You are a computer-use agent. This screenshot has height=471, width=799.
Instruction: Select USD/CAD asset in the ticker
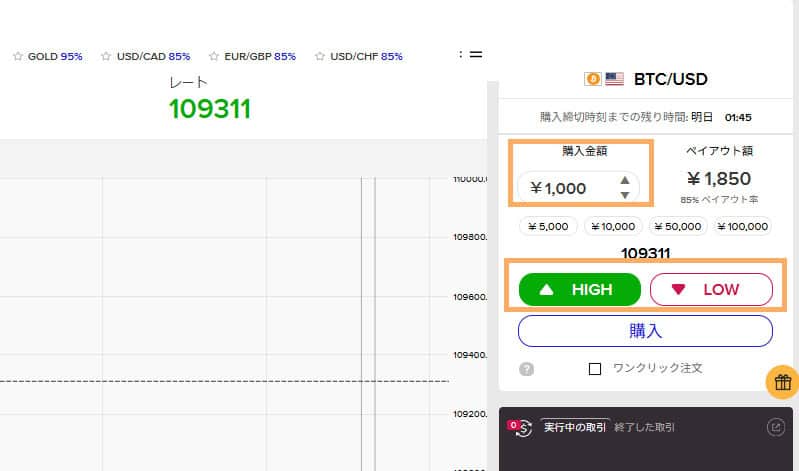tap(153, 56)
